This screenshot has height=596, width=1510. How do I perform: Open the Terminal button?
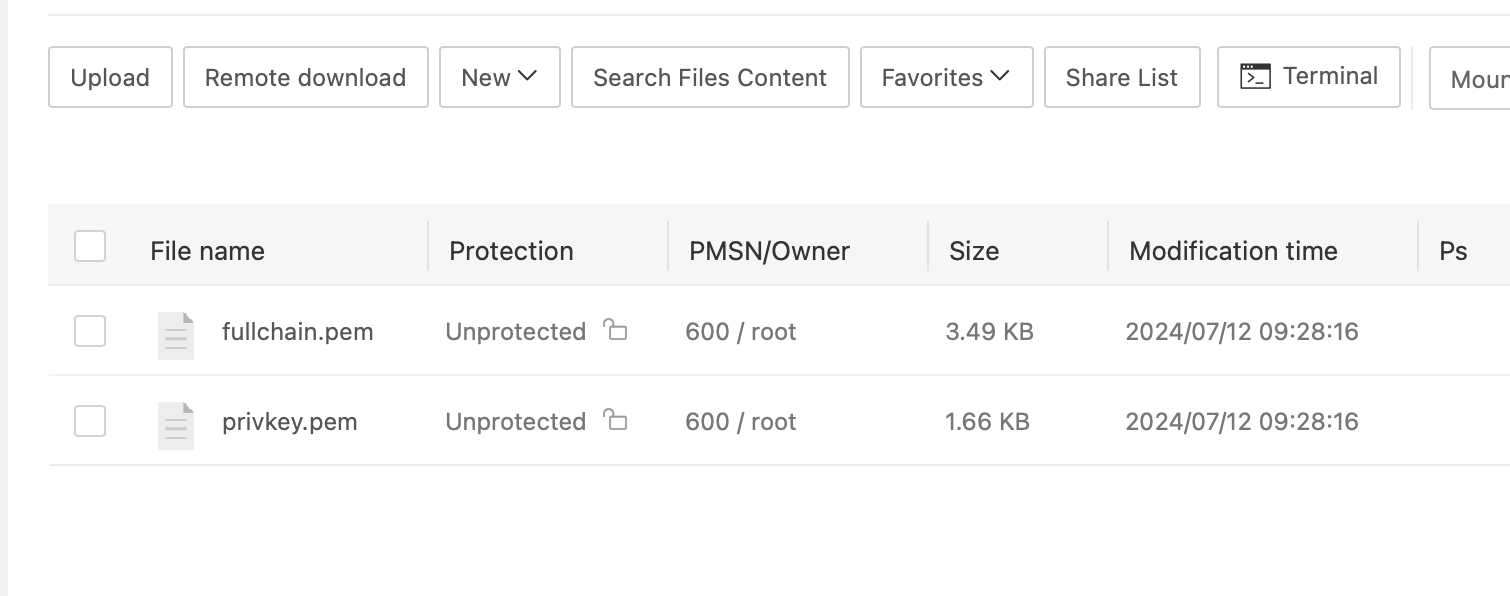coord(1308,77)
